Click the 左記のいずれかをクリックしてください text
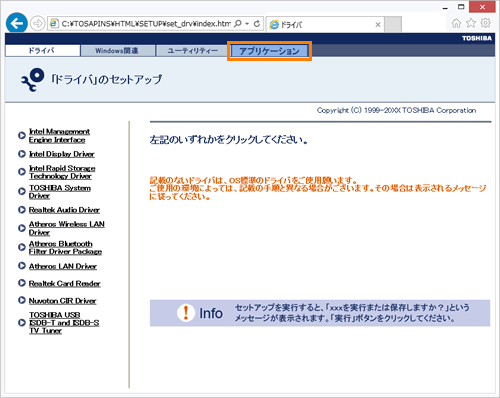This screenshot has width=500, height=398. click(228, 140)
